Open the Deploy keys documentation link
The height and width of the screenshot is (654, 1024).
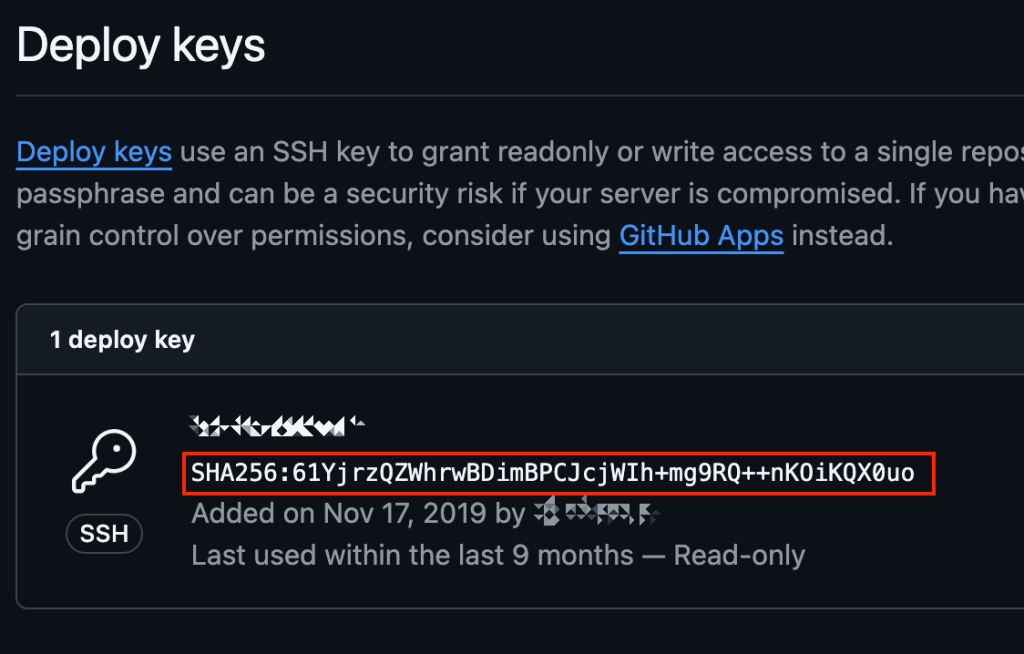point(93,152)
